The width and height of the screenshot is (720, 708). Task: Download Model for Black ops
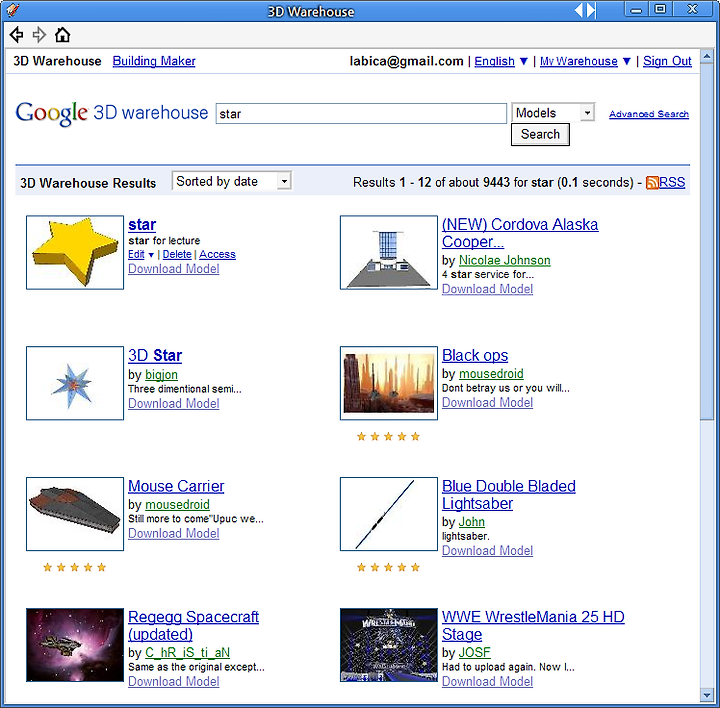point(488,402)
